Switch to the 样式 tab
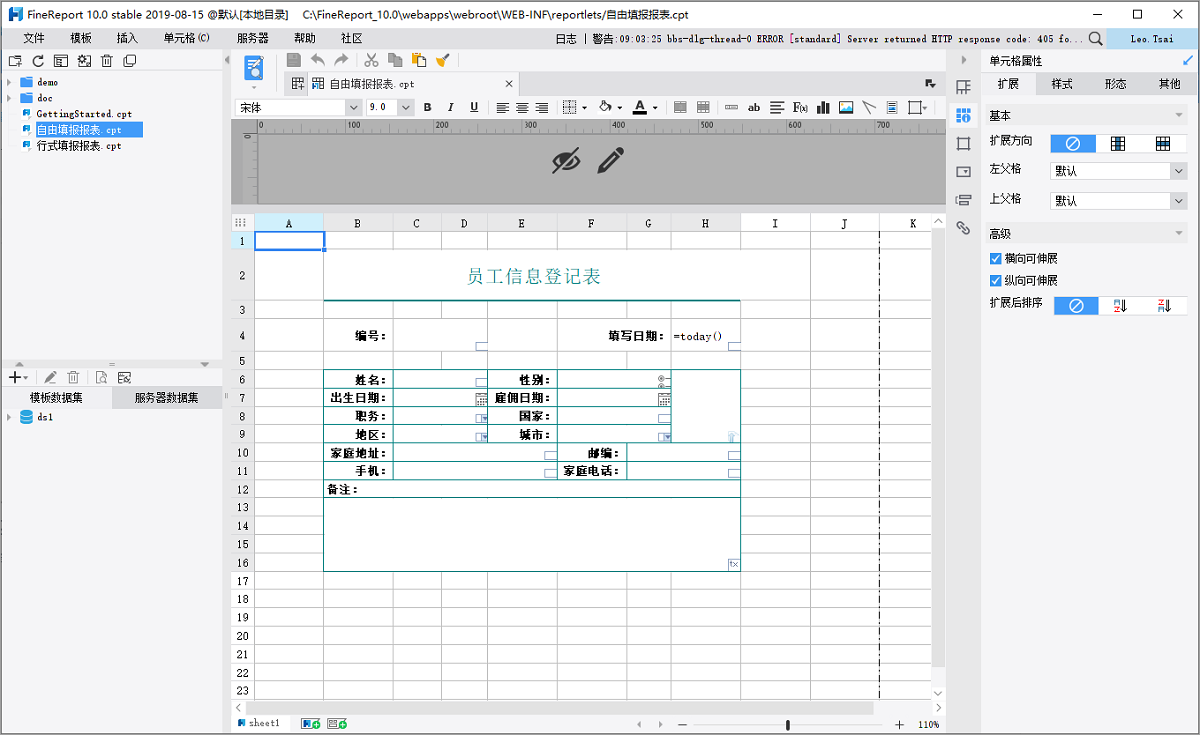 coord(1062,84)
